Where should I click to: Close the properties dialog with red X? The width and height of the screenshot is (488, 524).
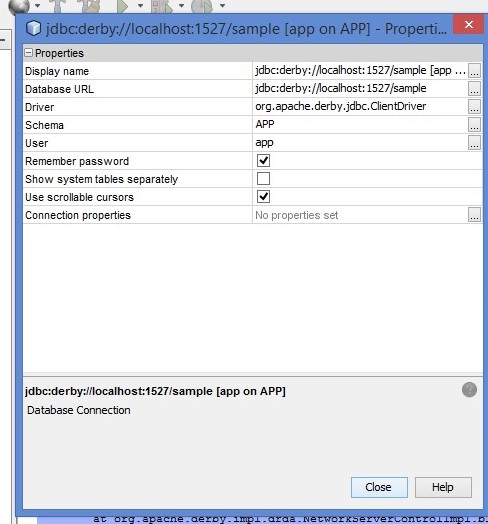[469, 24]
